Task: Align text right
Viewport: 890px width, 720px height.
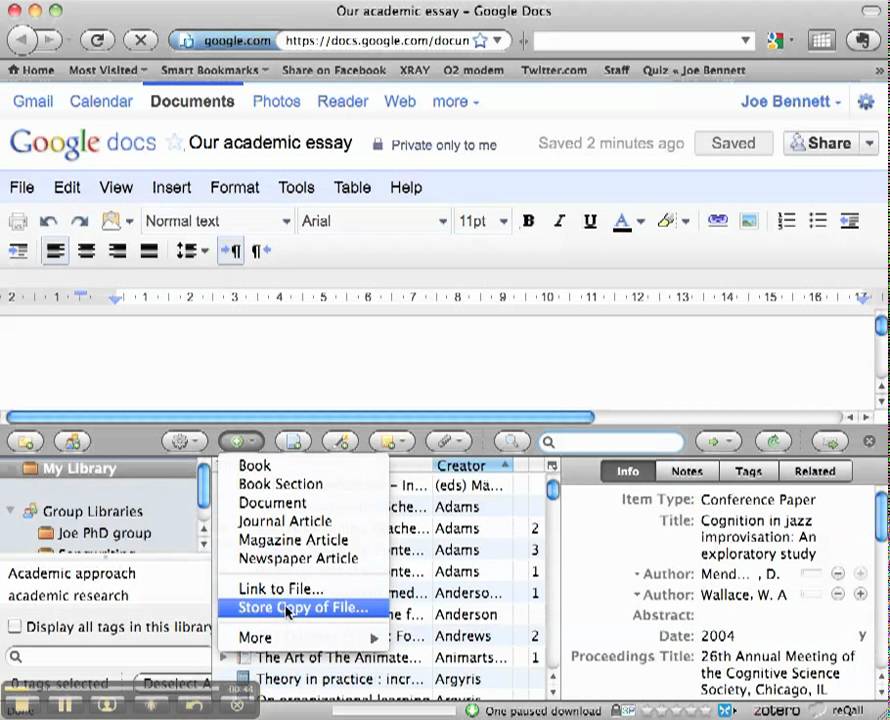Action: coord(117,250)
